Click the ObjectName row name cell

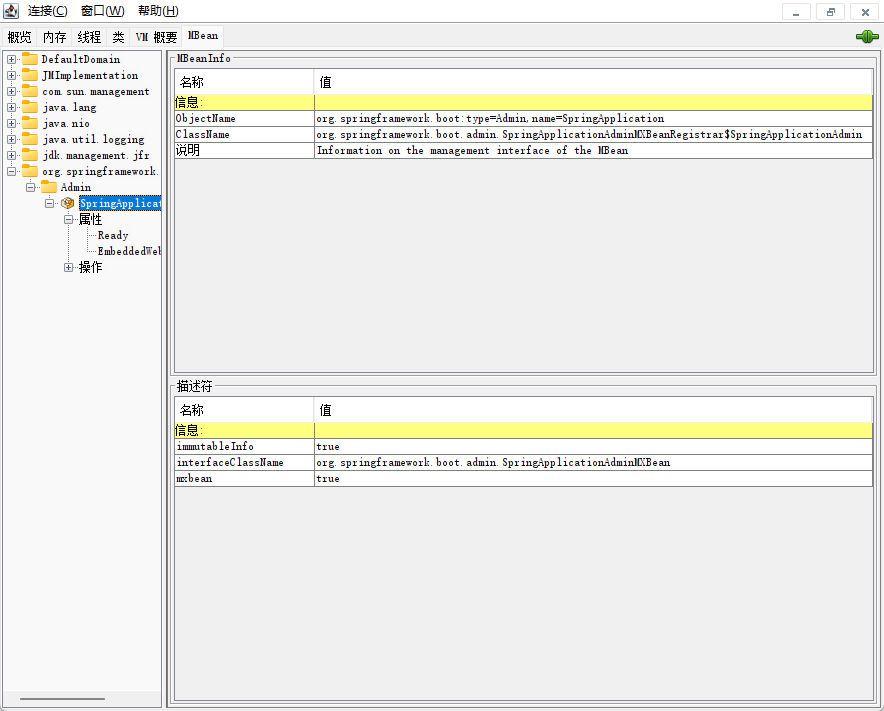tap(244, 118)
